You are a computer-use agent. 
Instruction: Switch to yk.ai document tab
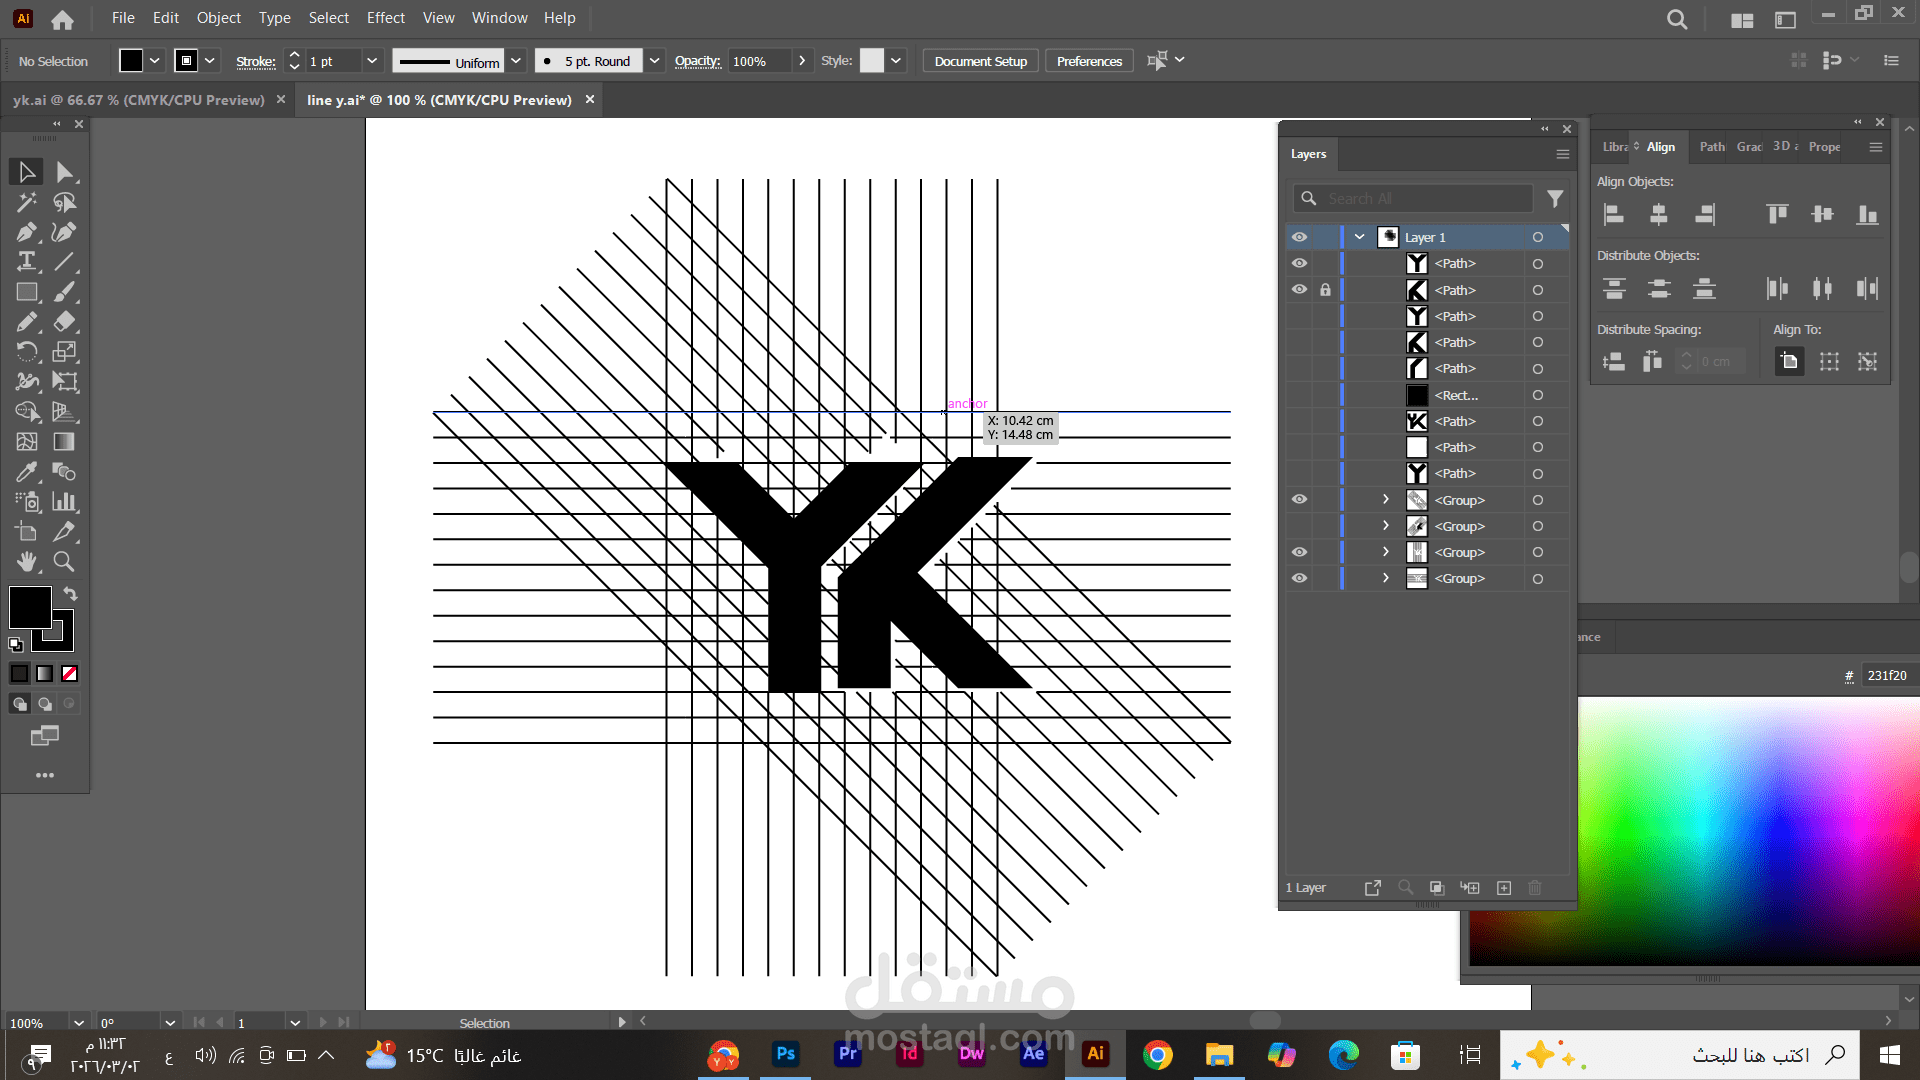pos(138,100)
